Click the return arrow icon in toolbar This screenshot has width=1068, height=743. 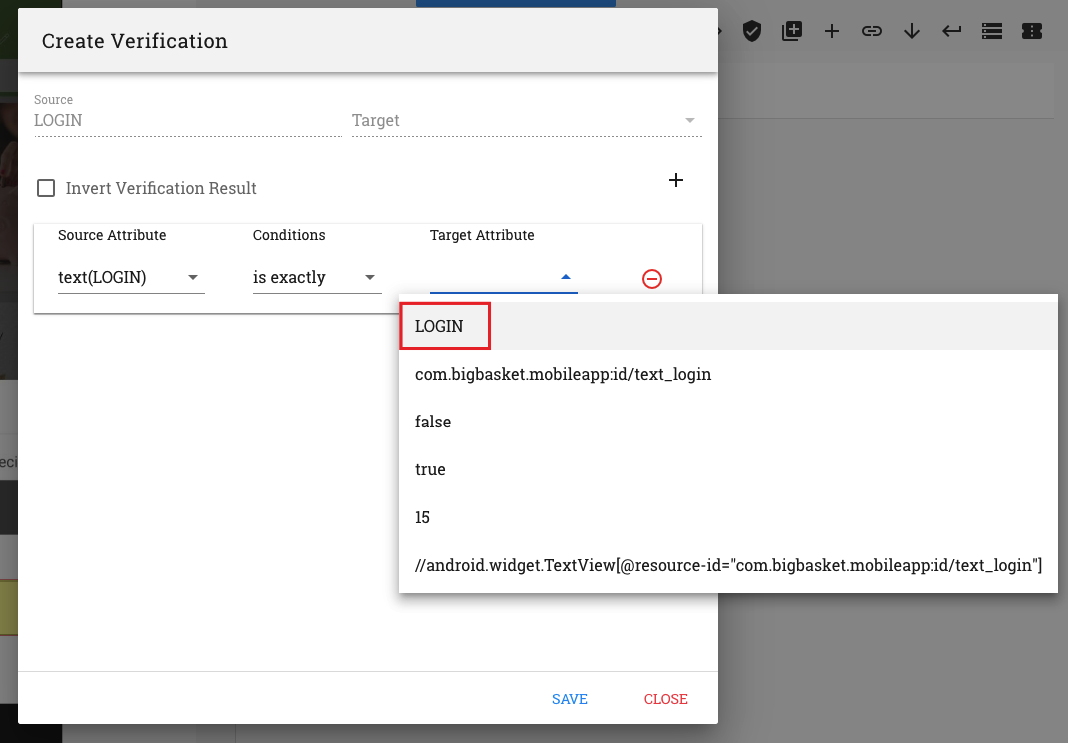coord(952,31)
